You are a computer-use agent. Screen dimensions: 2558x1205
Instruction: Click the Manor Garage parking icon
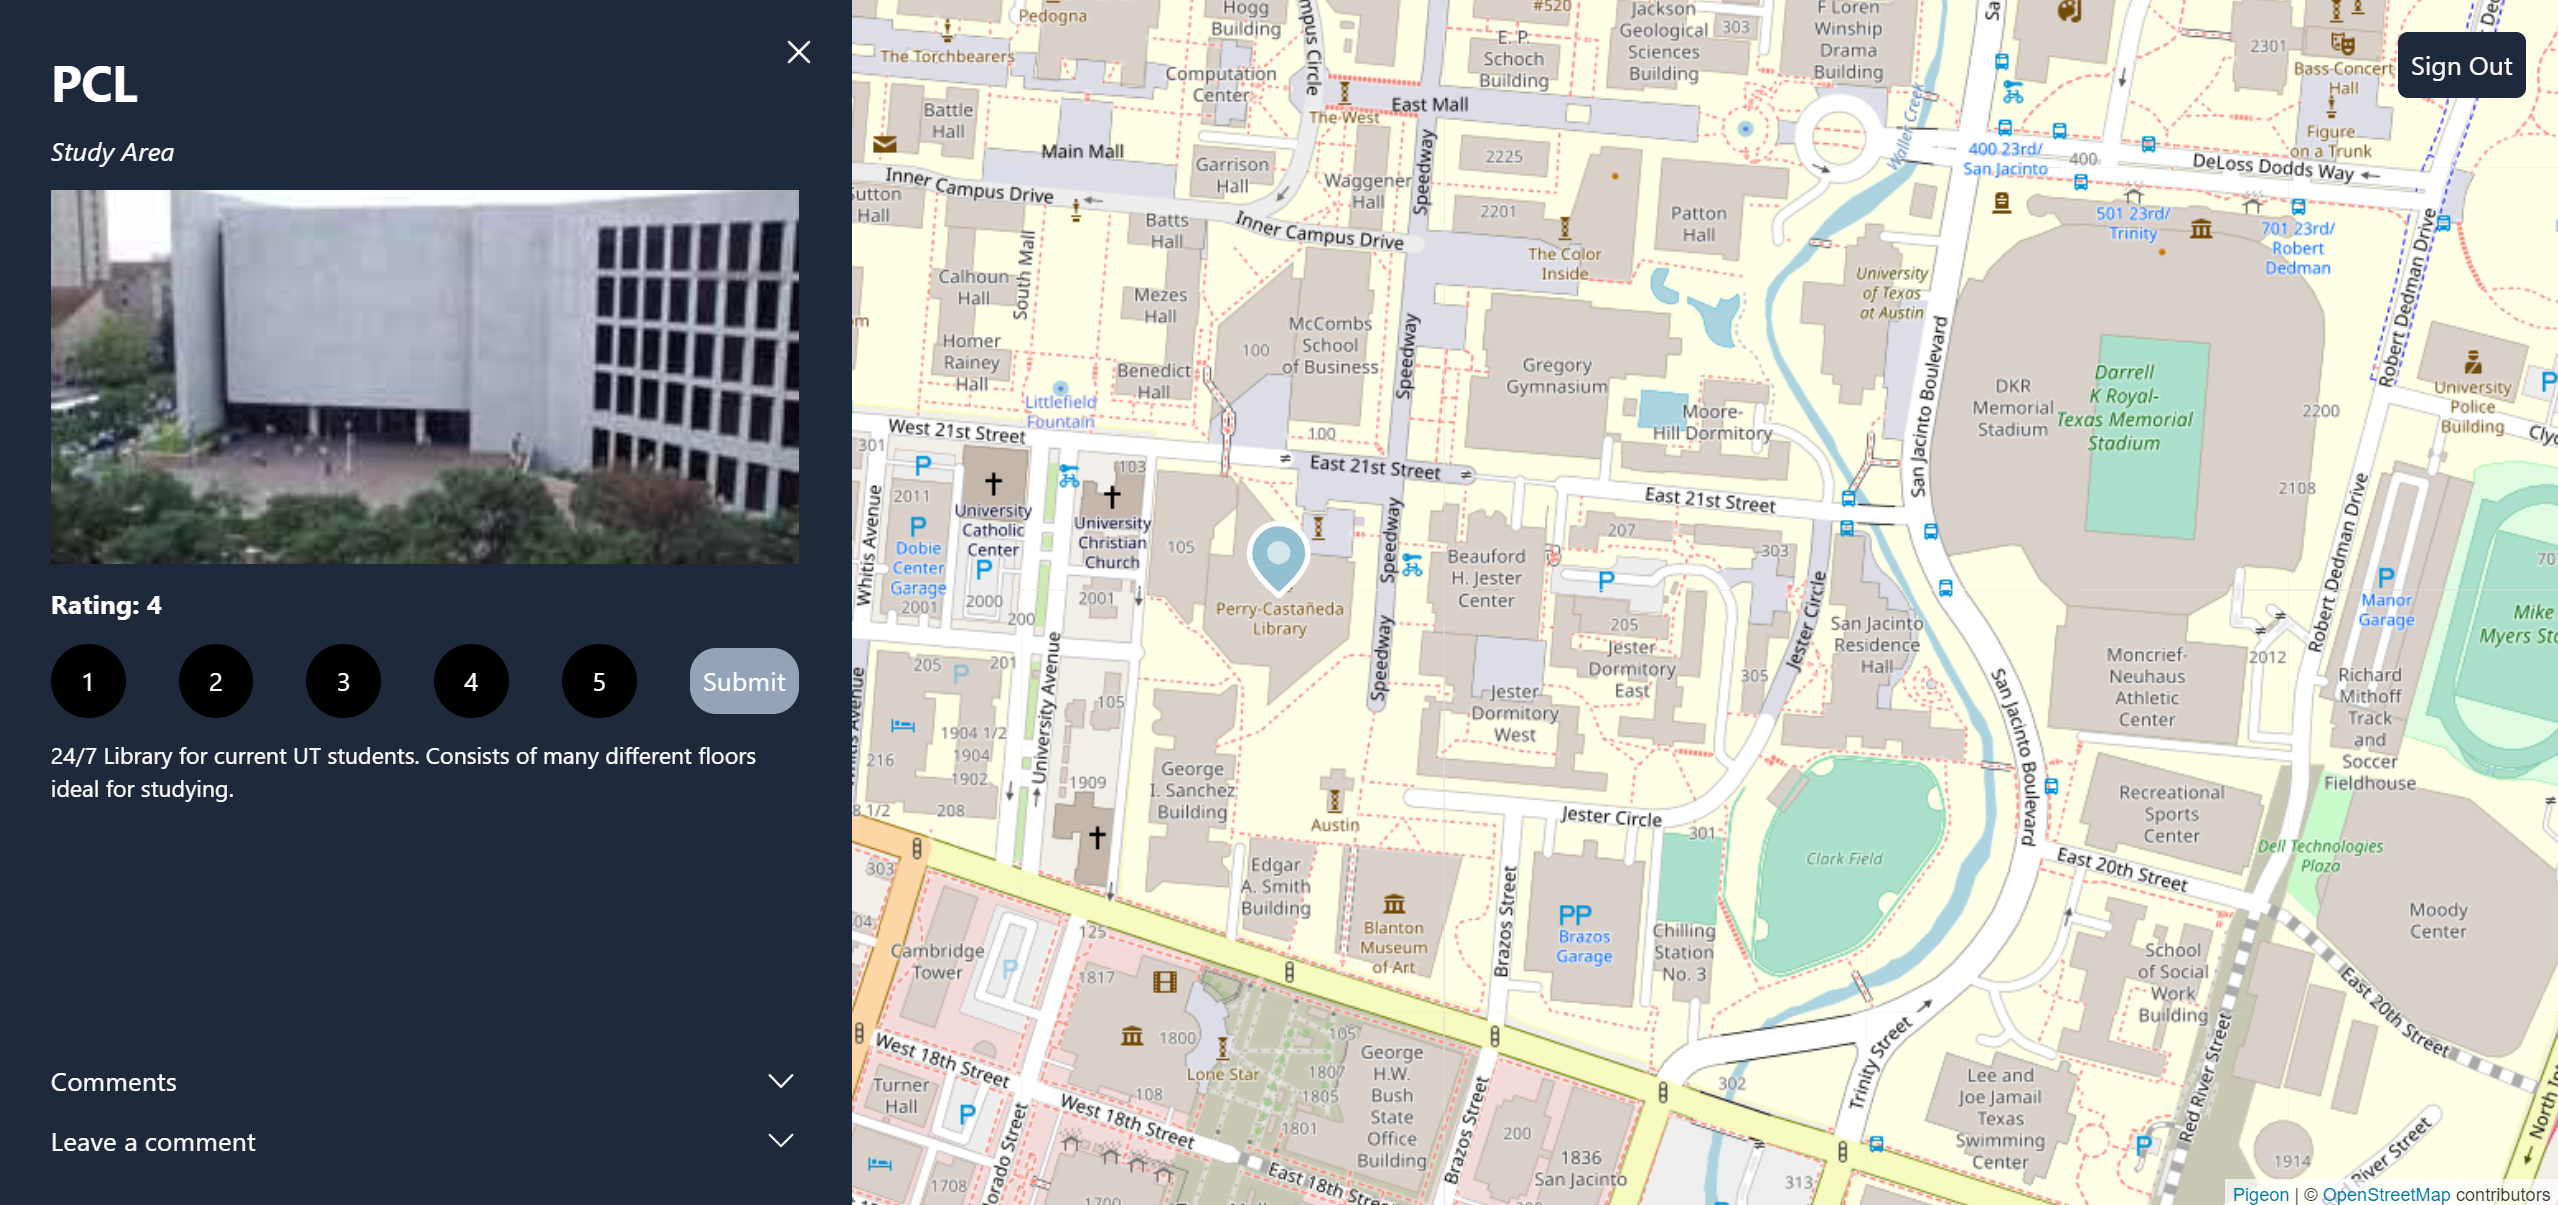[2386, 577]
